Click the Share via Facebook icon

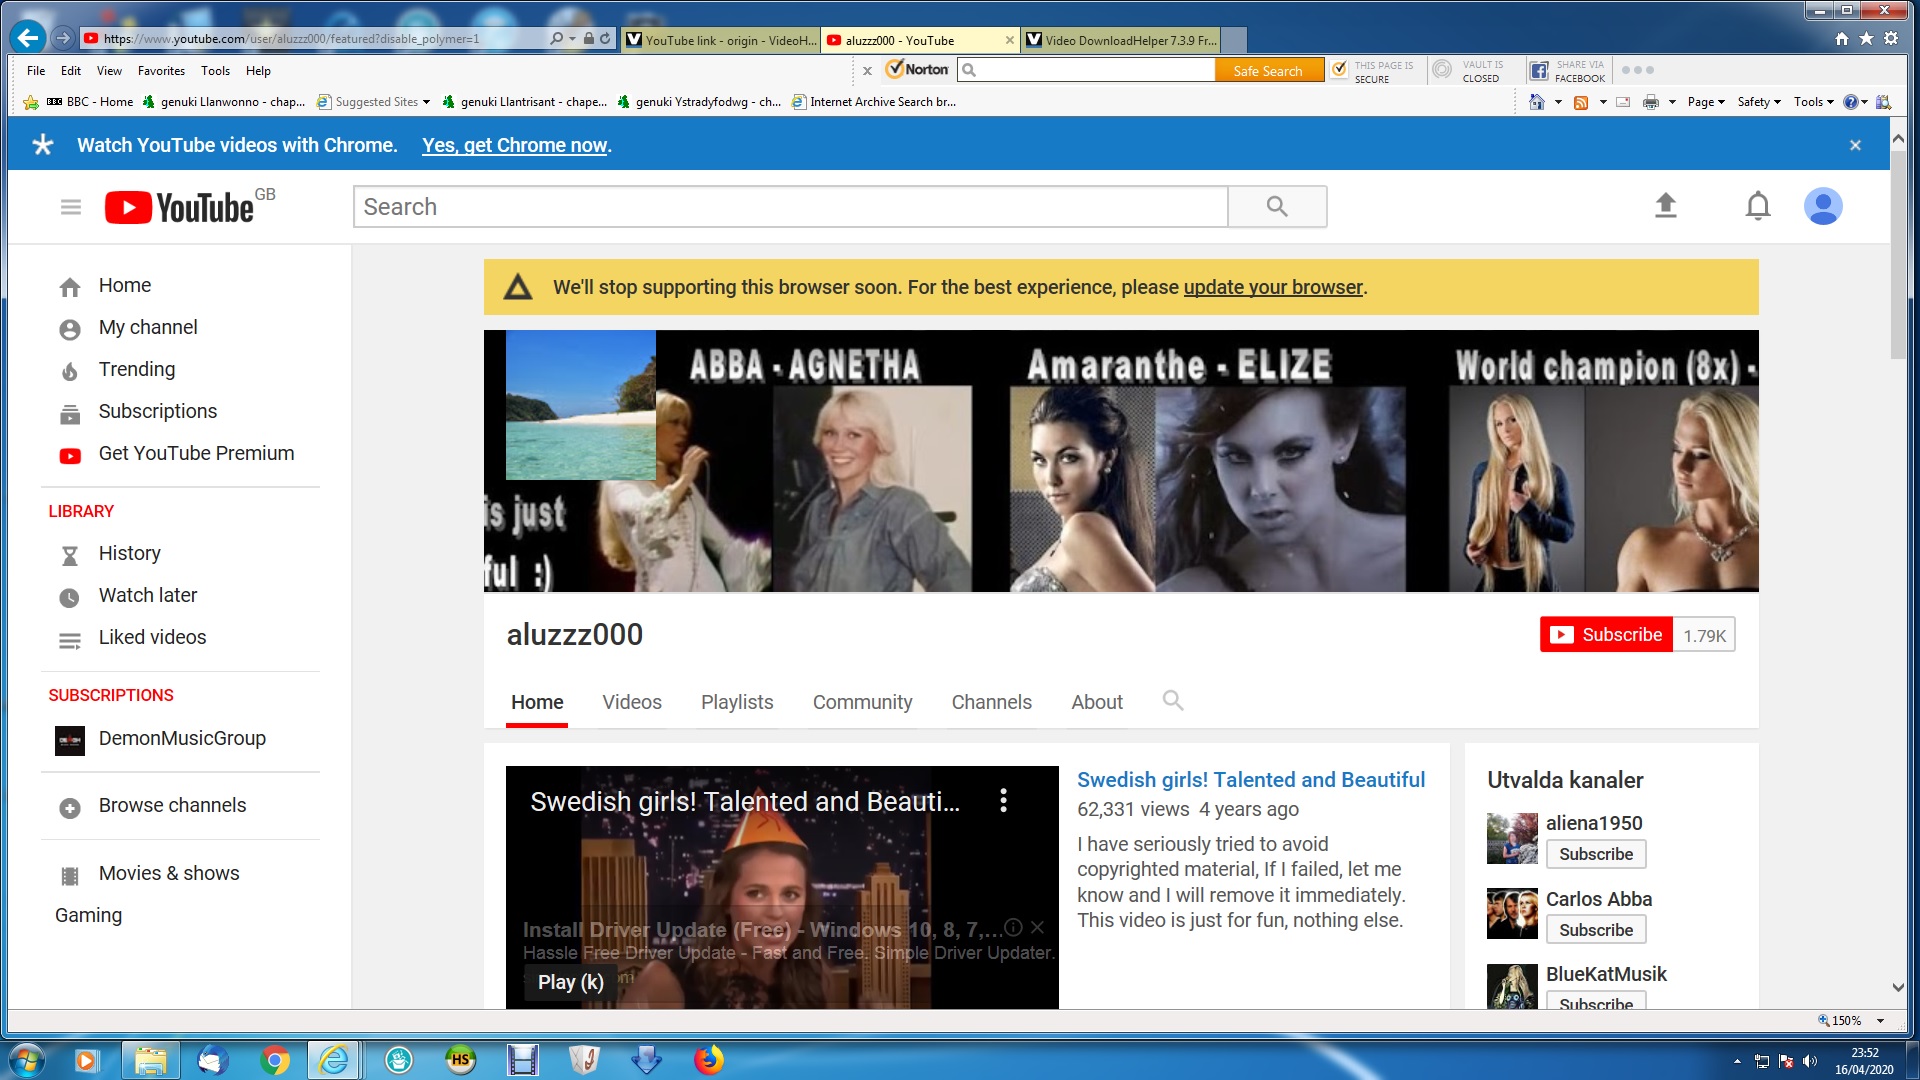pos(1539,70)
